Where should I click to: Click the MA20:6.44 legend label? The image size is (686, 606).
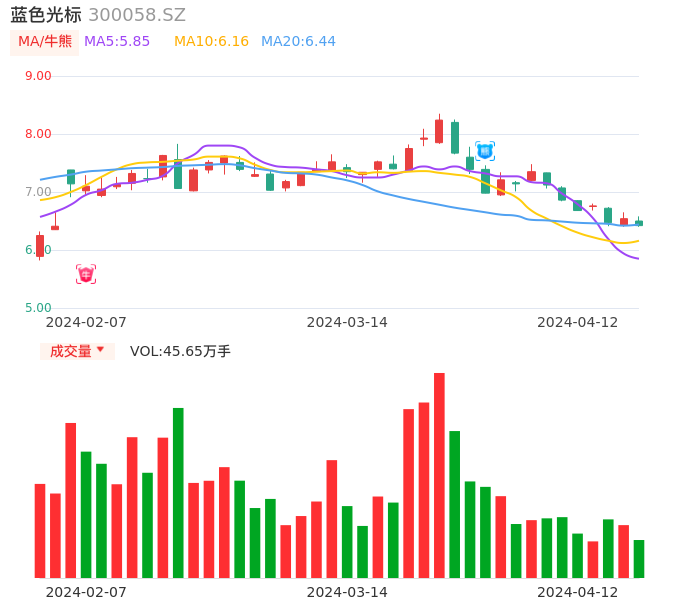coord(298,42)
